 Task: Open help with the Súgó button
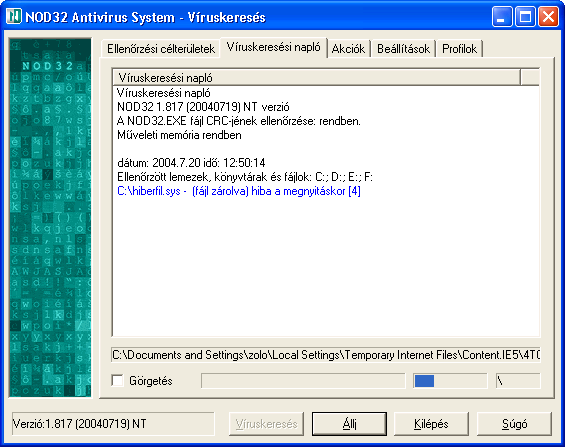514,424
